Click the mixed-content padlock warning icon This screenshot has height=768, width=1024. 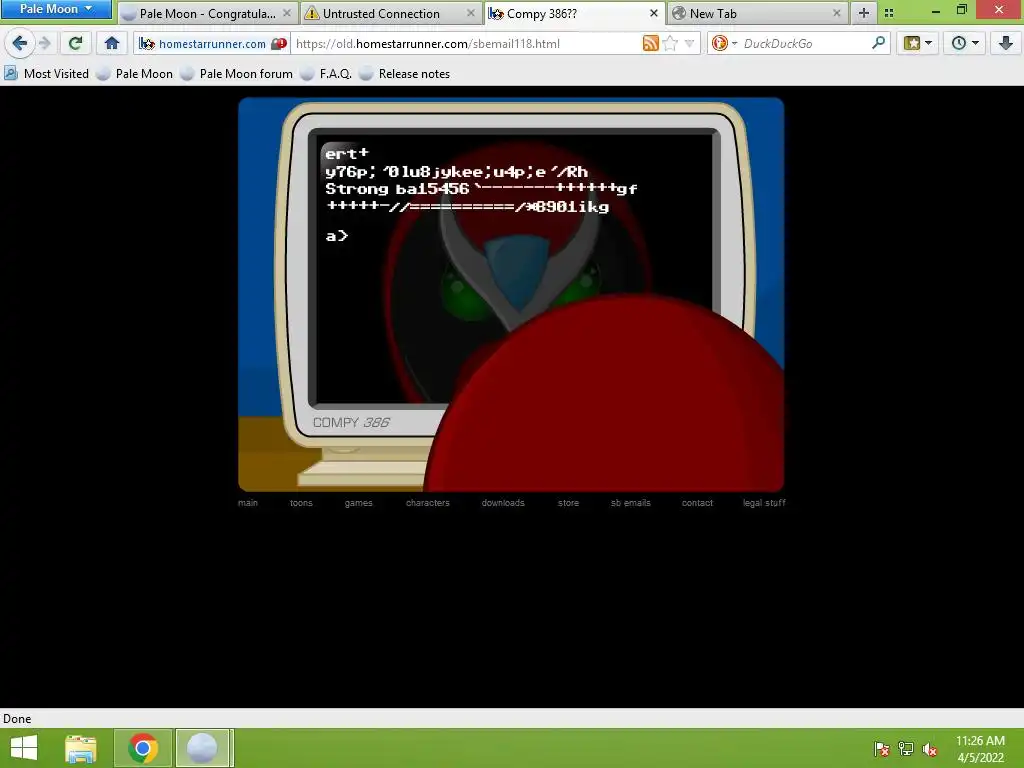pos(279,44)
